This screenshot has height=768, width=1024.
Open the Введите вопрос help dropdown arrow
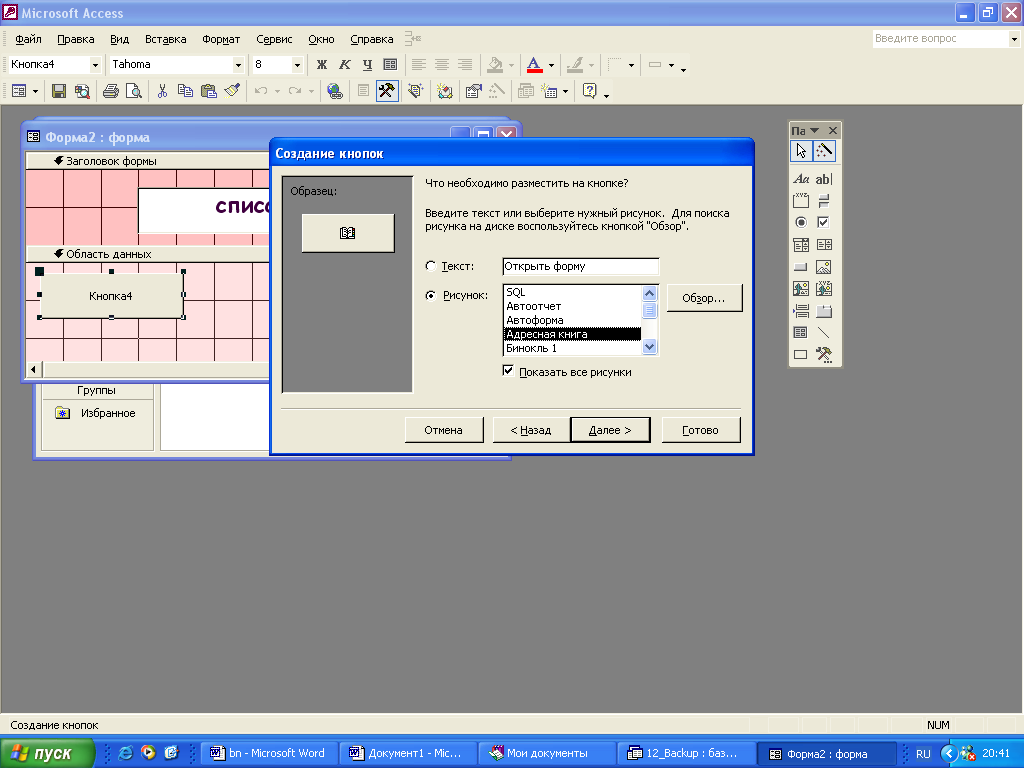(1014, 39)
